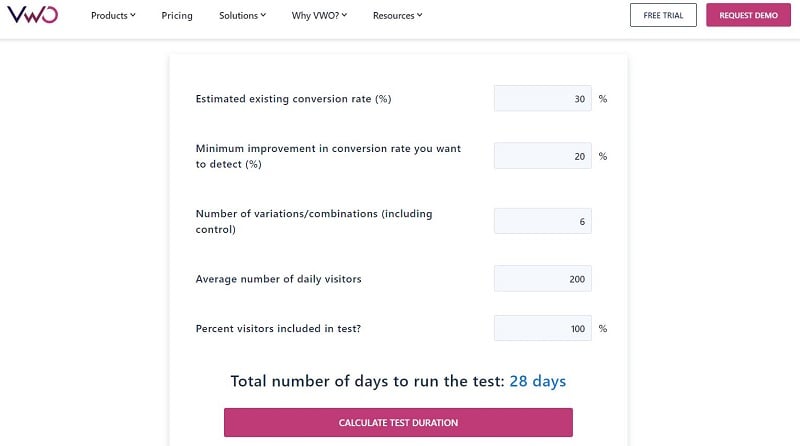Click the Number of variations/combinations label
Screen dimensions: 800x446
tap(314, 221)
